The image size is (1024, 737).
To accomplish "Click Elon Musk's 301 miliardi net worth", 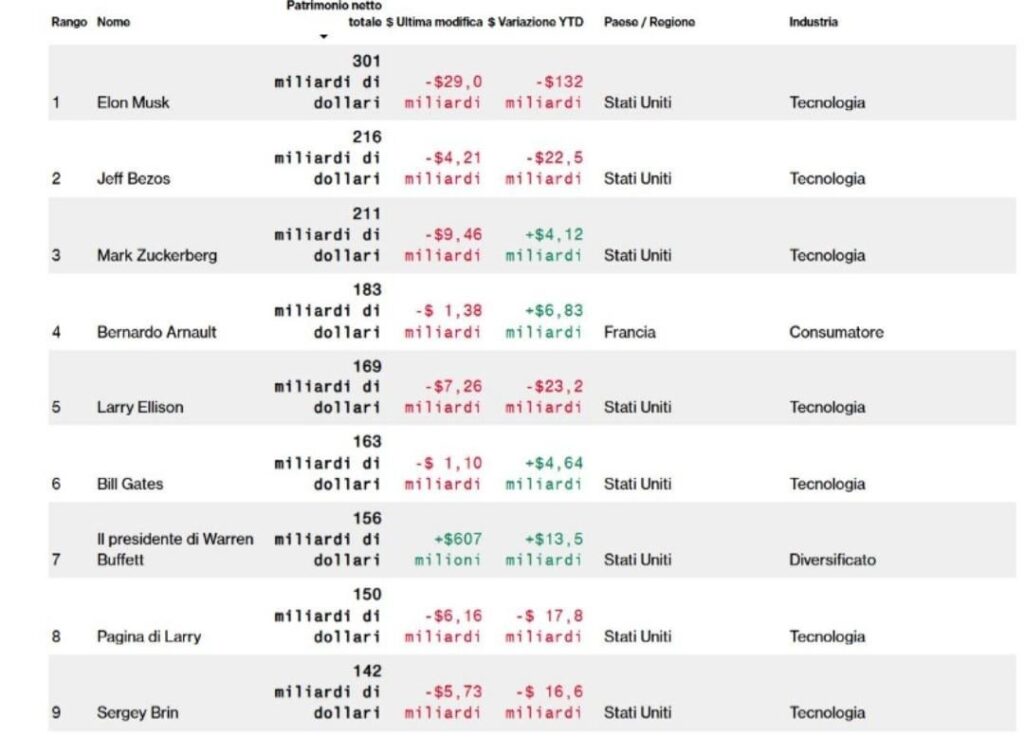I will [x=327, y=82].
